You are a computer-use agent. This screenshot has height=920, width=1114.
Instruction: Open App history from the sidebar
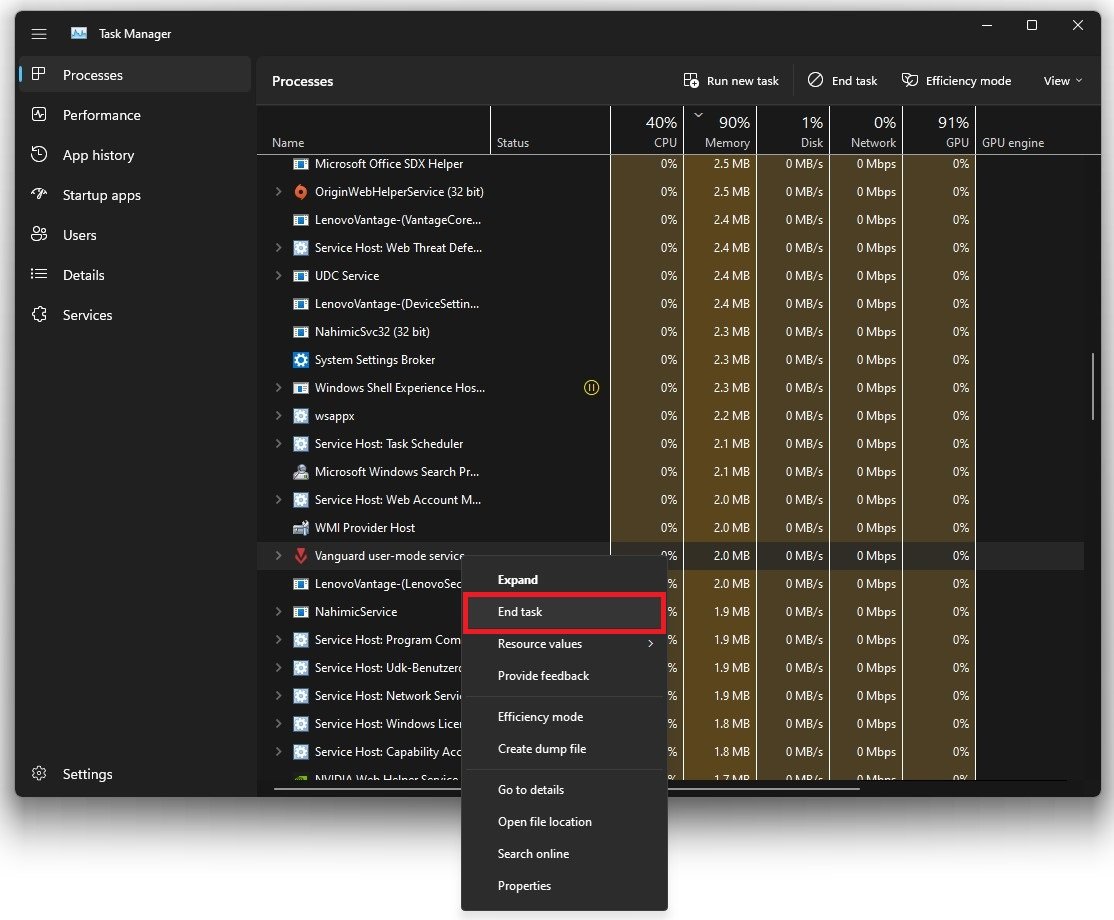pos(98,155)
